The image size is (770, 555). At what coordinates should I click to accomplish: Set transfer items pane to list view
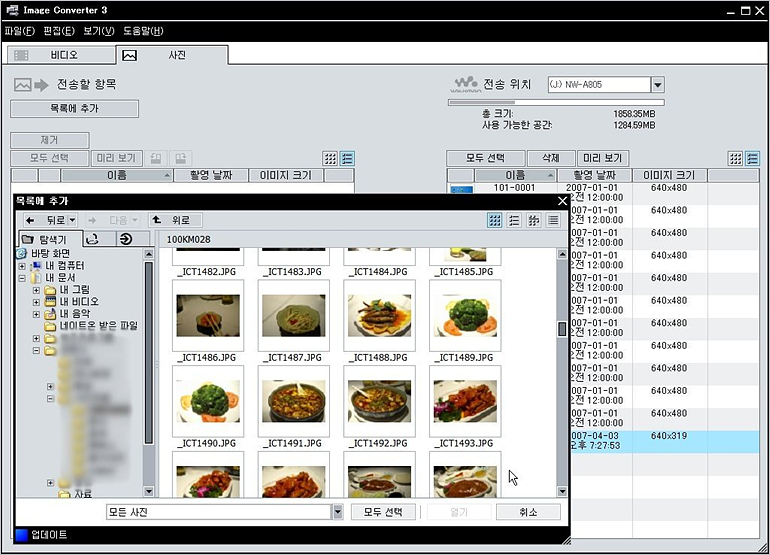click(347, 158)
